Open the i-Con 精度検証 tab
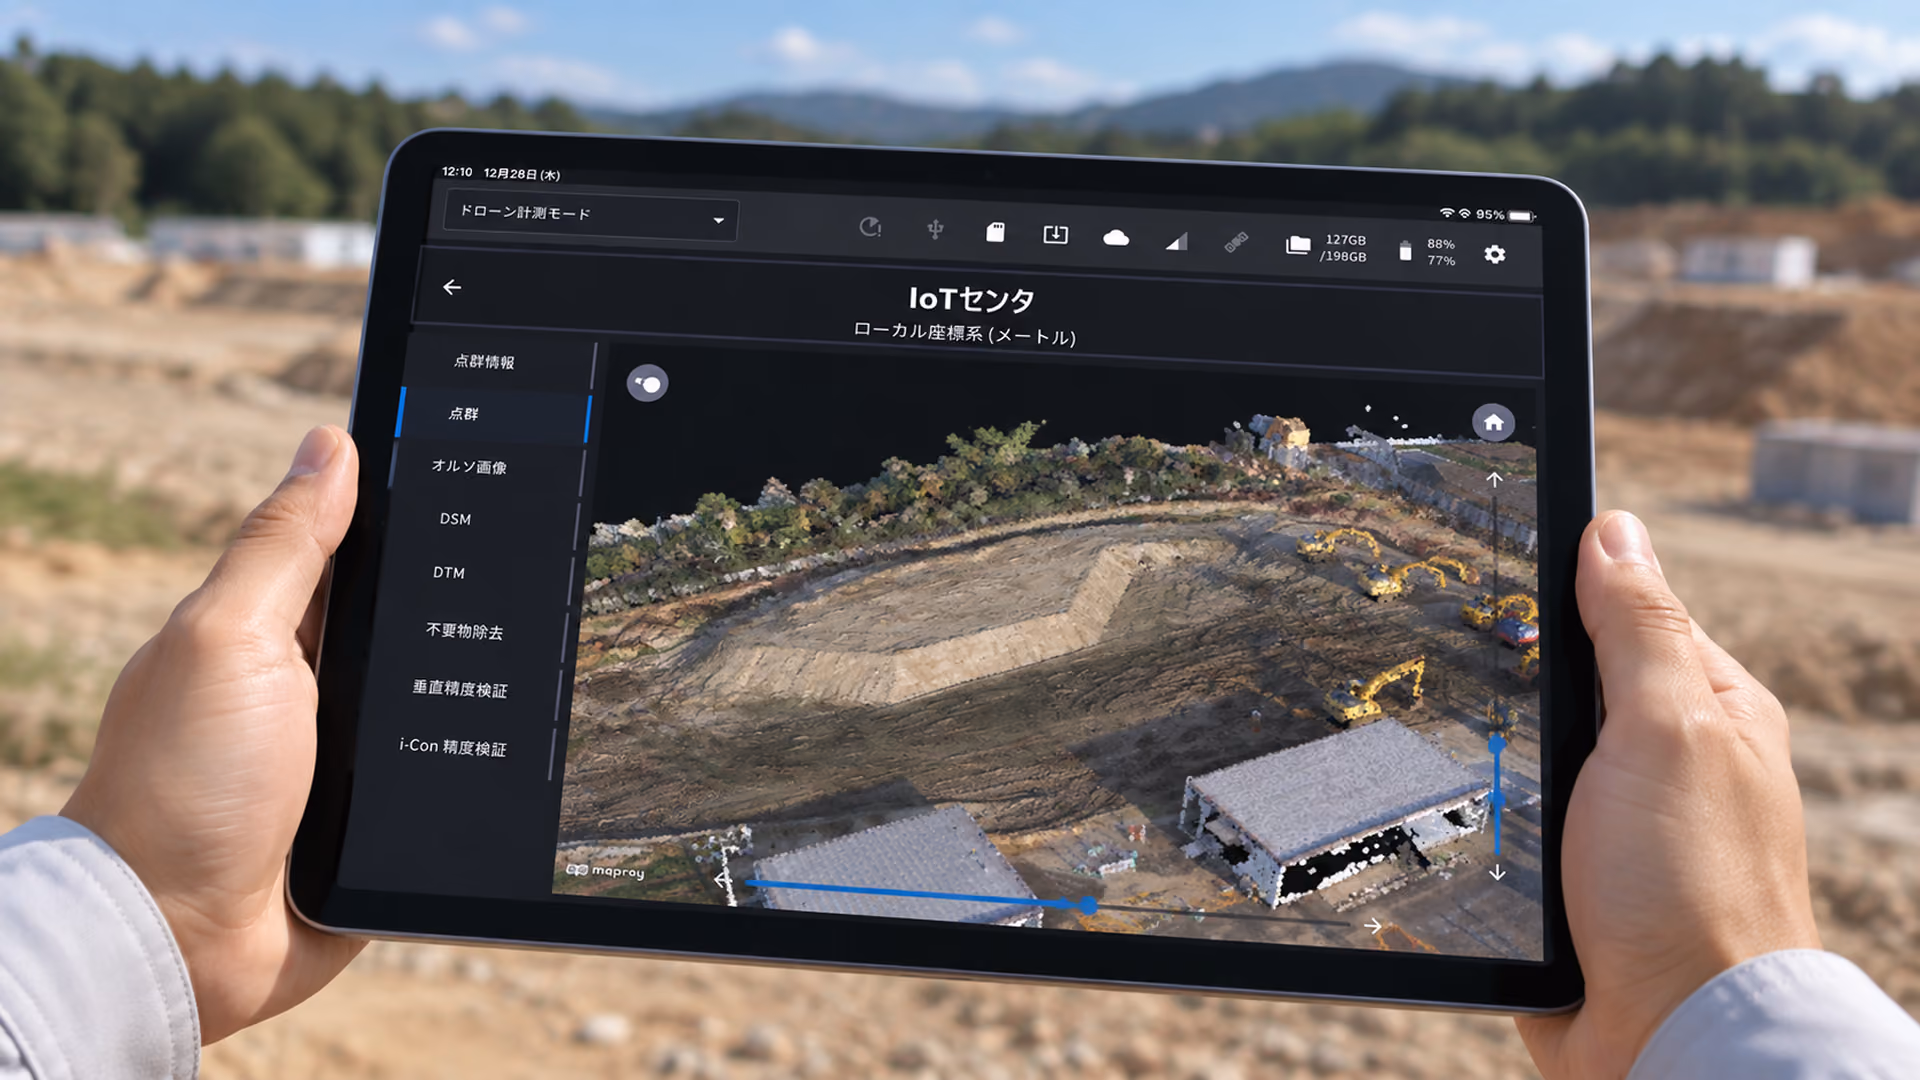The image size is (1920, 1080). (452, 747)
